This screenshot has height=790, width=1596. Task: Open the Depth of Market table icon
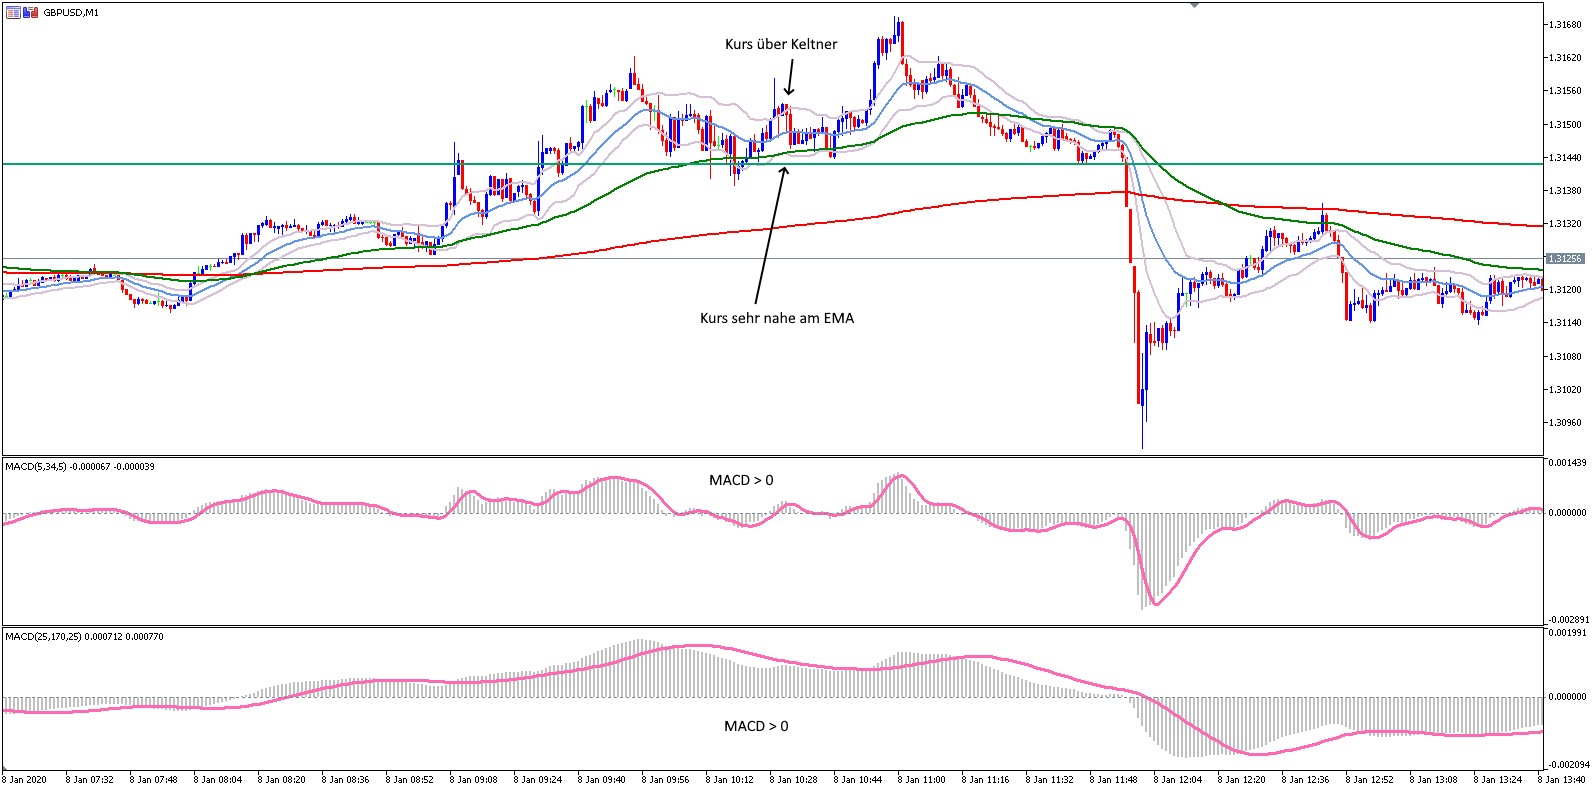14,13
